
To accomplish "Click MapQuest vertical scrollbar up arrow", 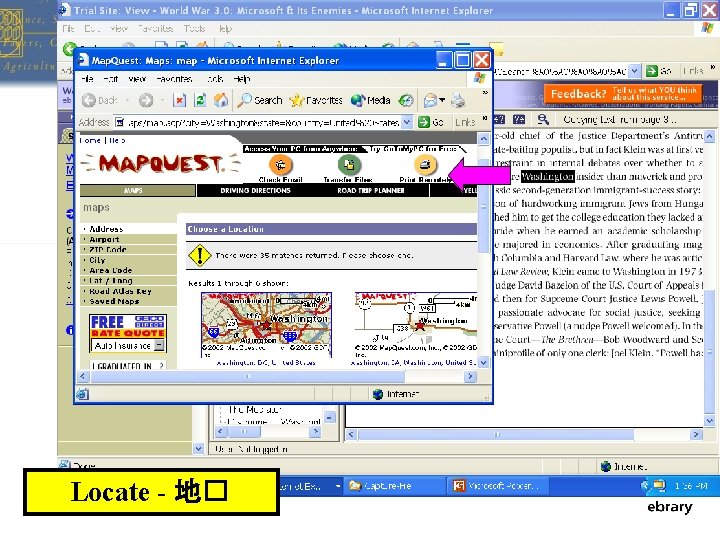I will click(x=484, y=138).
